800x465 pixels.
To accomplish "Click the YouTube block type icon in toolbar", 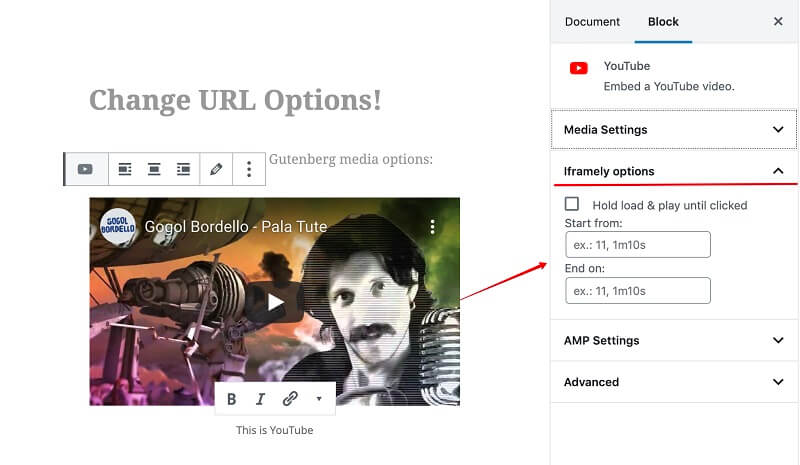I will click(x=85, y=169).
